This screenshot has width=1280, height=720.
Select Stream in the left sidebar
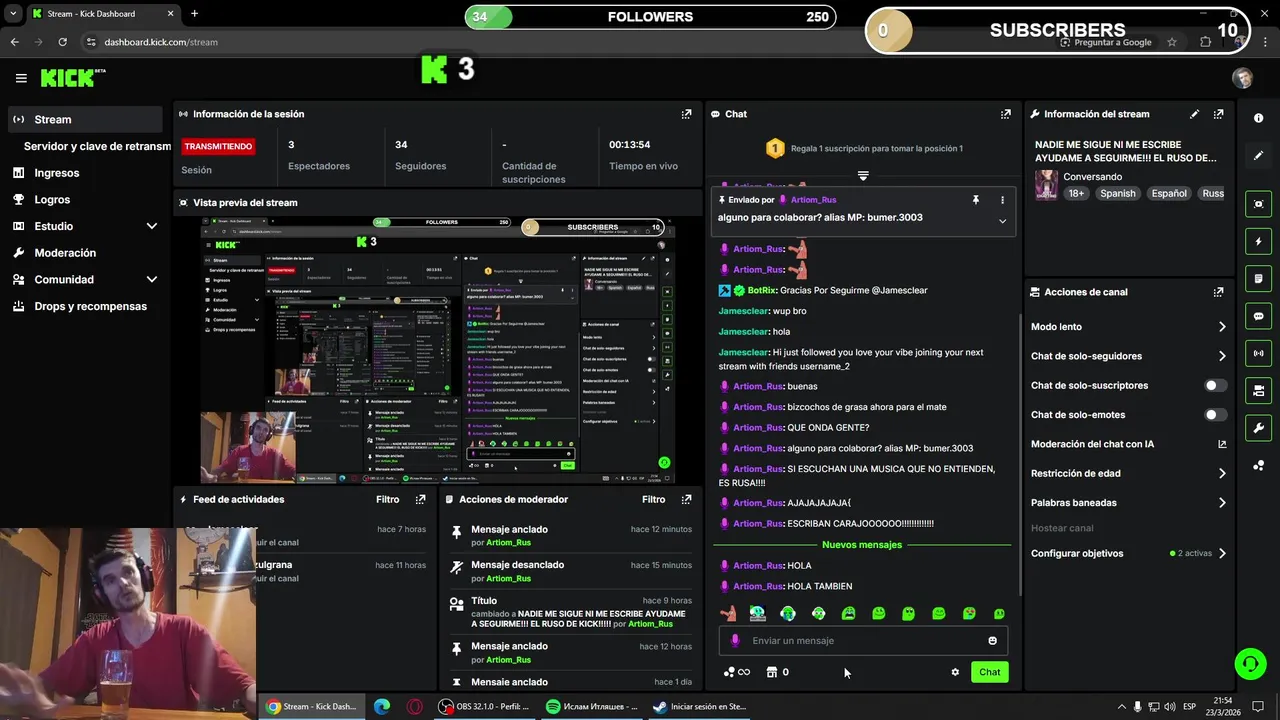click(84, 119)
